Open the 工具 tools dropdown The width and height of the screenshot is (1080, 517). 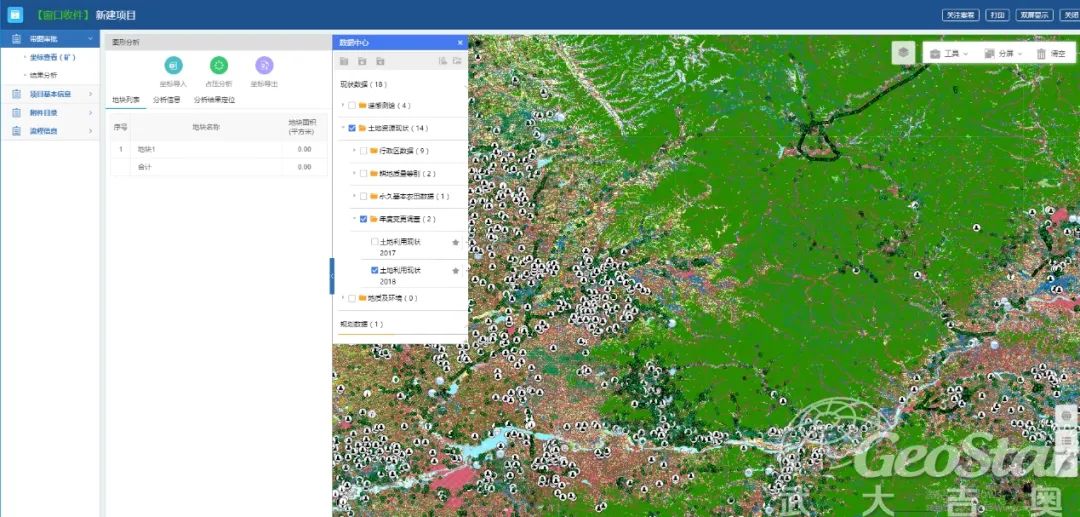[948, 54]
